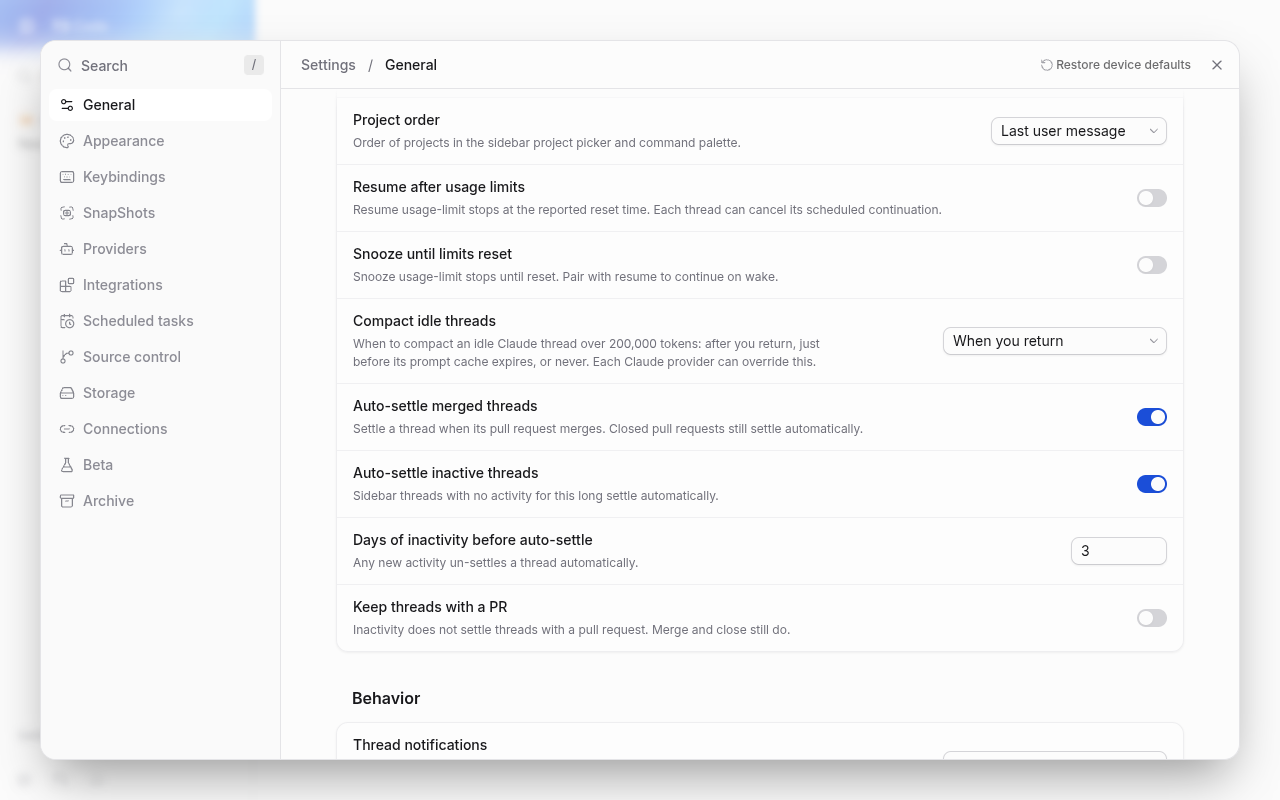Open the Compact idle threads dropdown
The height and width of the screenshot is (800, 1280).
point(1055,341)
